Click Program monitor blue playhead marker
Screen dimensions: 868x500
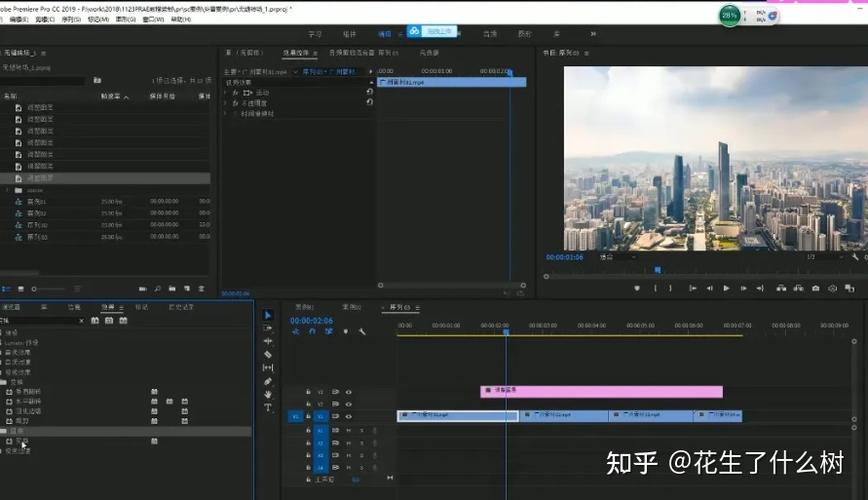click(658, 270)
